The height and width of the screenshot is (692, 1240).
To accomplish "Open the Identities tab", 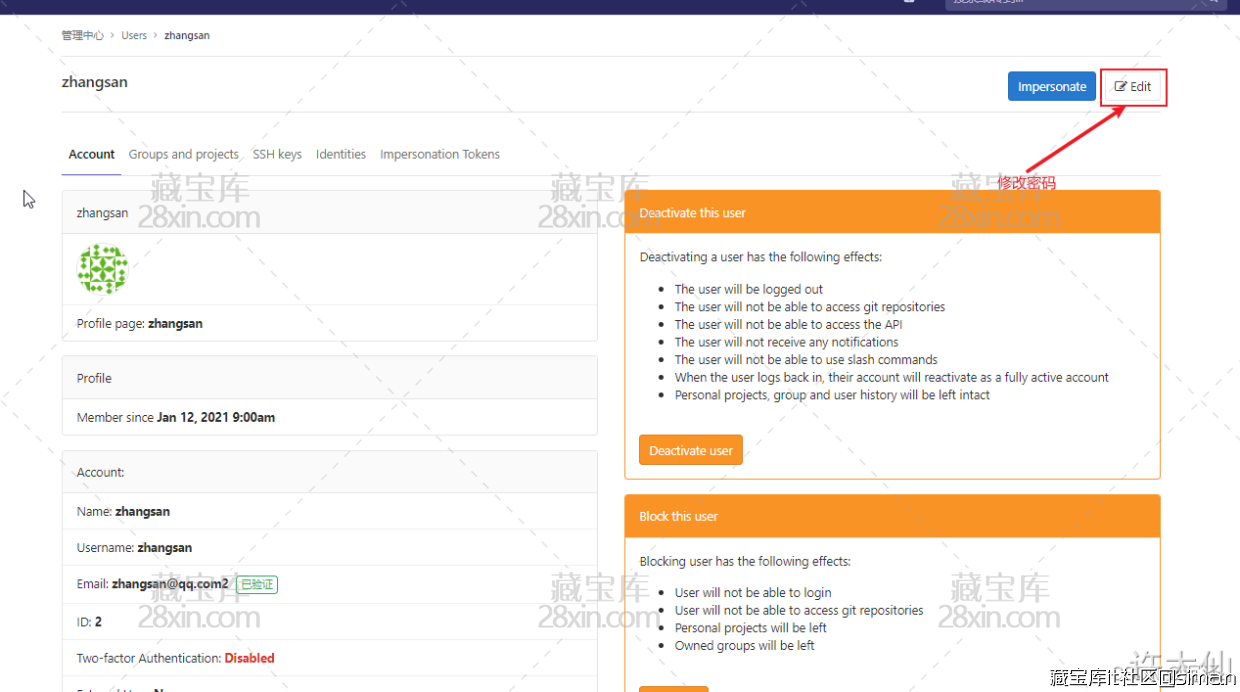I will click(341, 154).
